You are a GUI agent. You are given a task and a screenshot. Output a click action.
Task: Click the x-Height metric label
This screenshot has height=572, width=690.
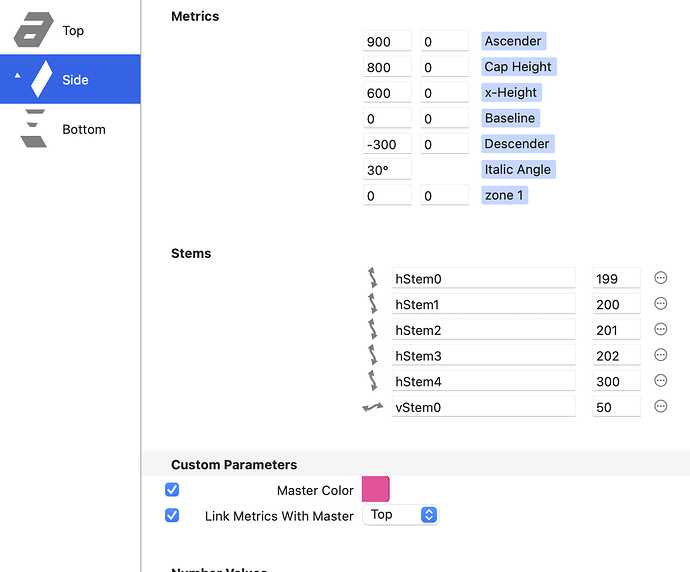pos(511,93)
